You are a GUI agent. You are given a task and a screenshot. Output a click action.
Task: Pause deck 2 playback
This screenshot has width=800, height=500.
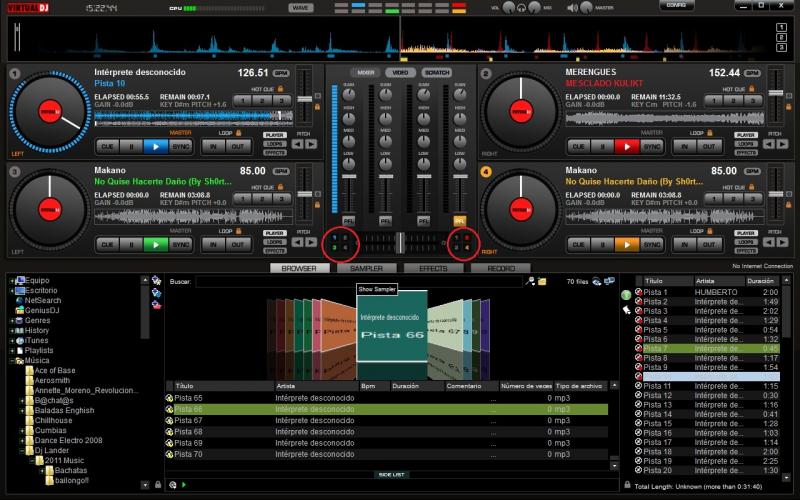click(602, 145)
